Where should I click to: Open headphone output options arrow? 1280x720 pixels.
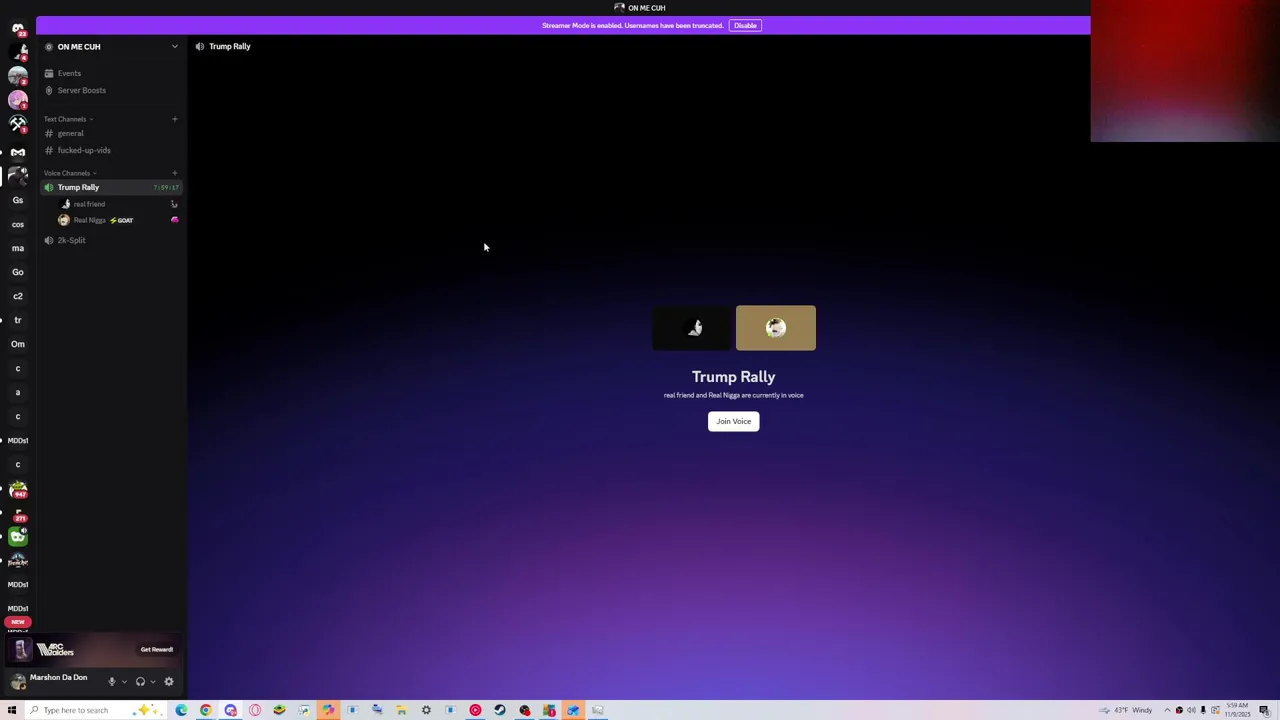click(x=153, y=682)
